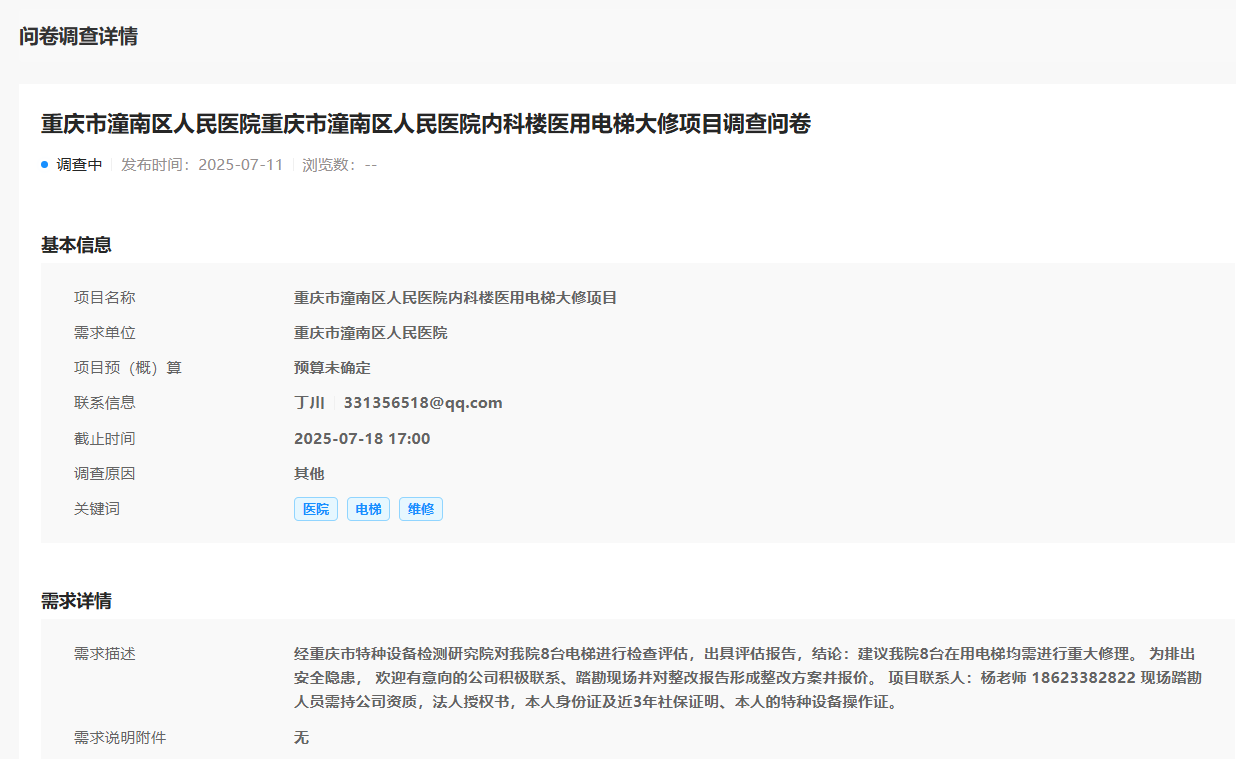Click the 维修 keyword tag
The width and height of the screenshot is (1236, 759).
click(421, 509)
